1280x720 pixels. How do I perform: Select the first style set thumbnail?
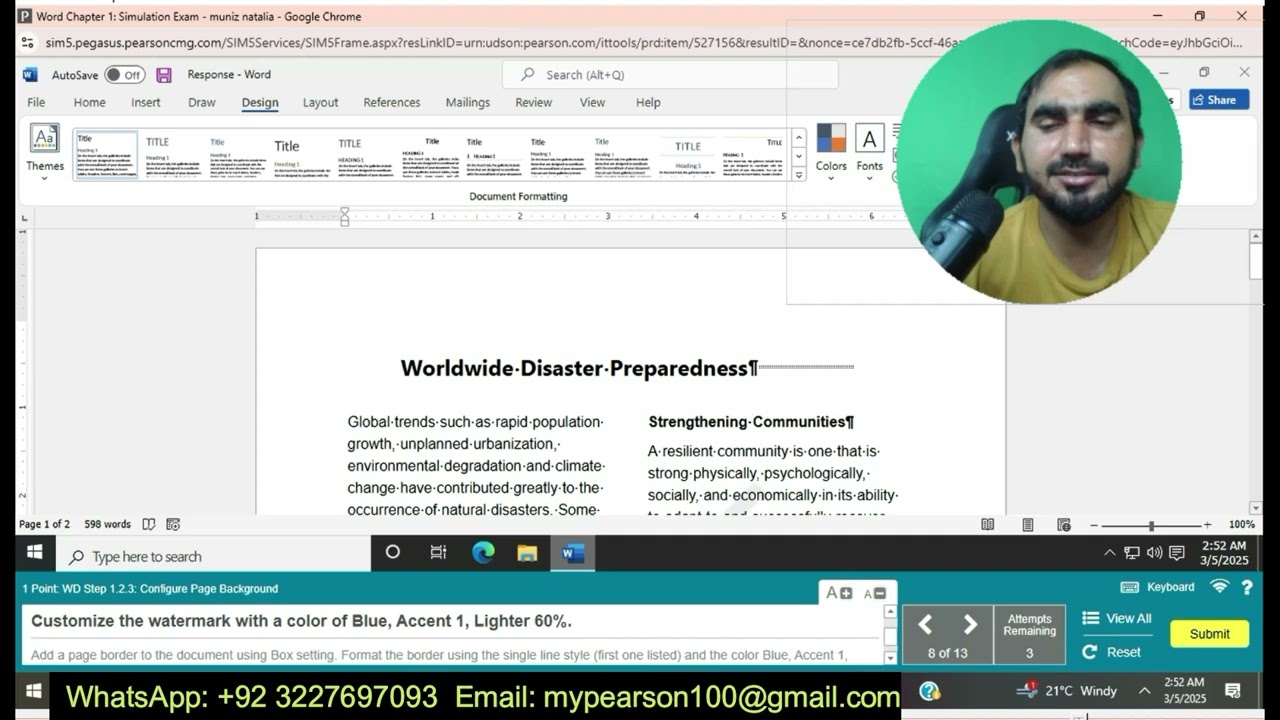coord(106,154)
